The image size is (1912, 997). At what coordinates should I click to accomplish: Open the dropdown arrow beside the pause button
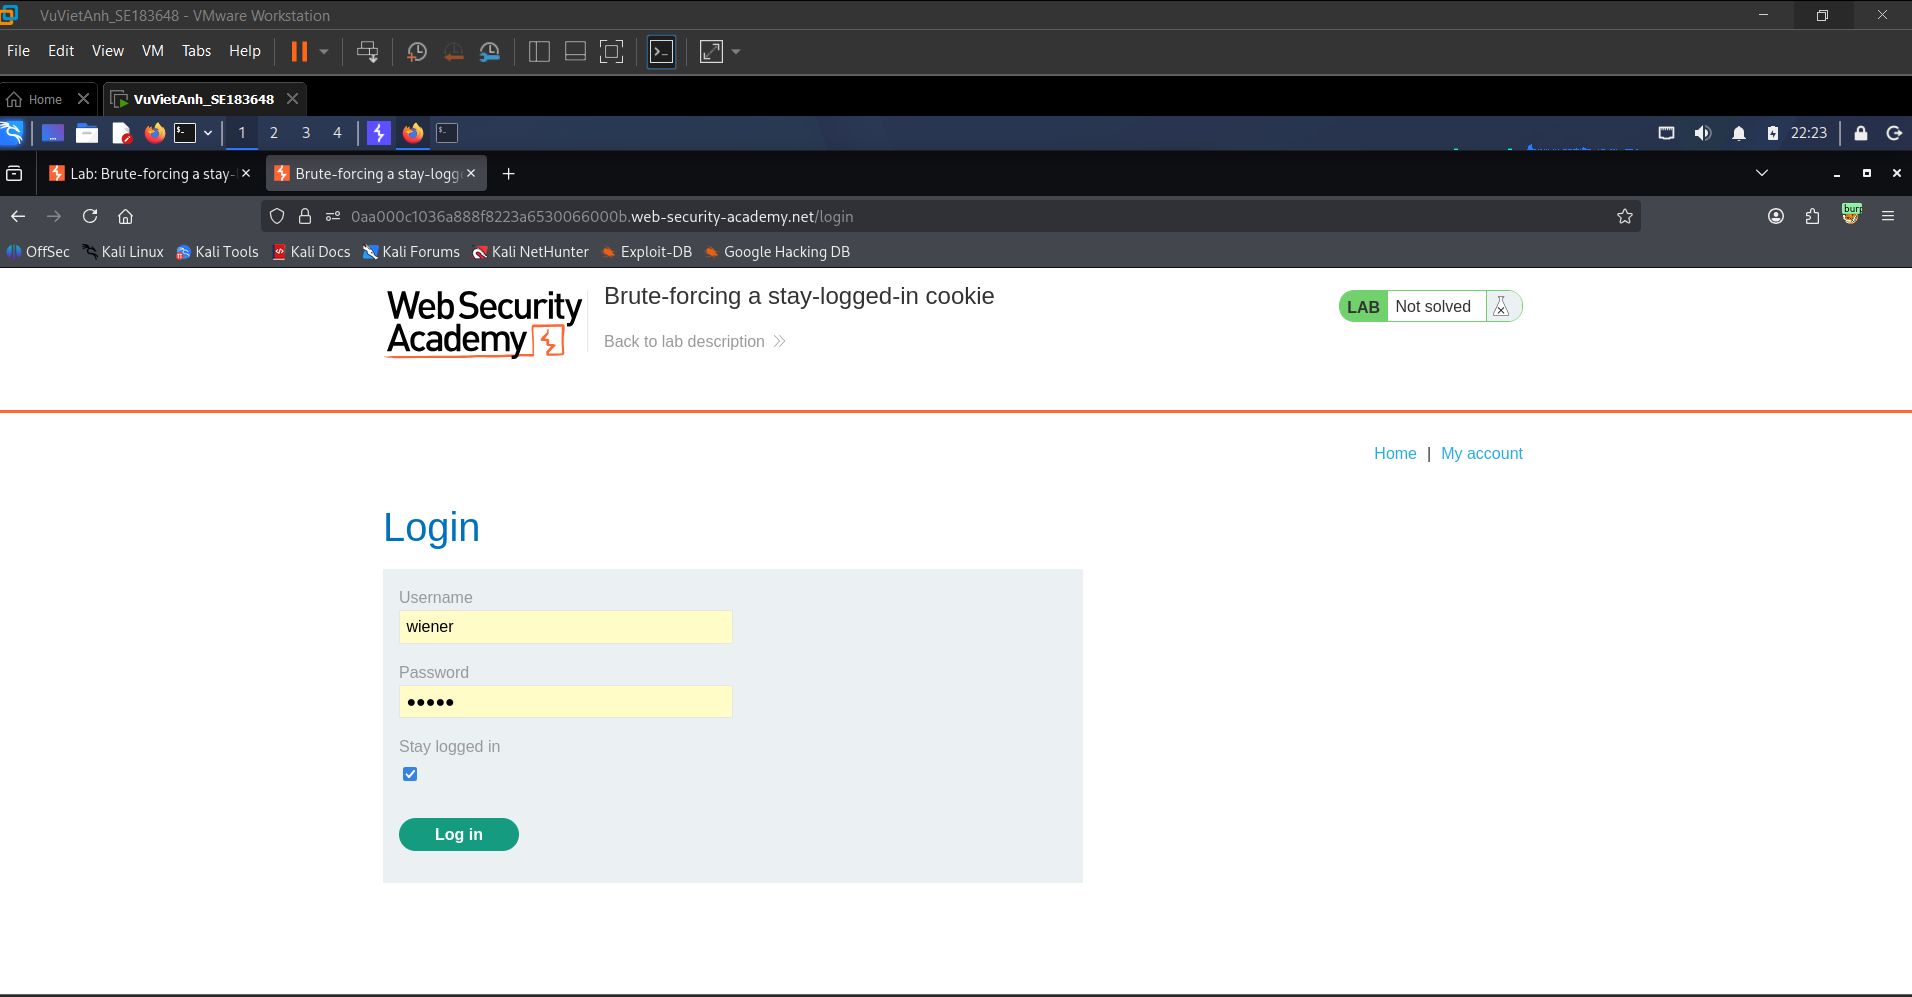point(324,52)
